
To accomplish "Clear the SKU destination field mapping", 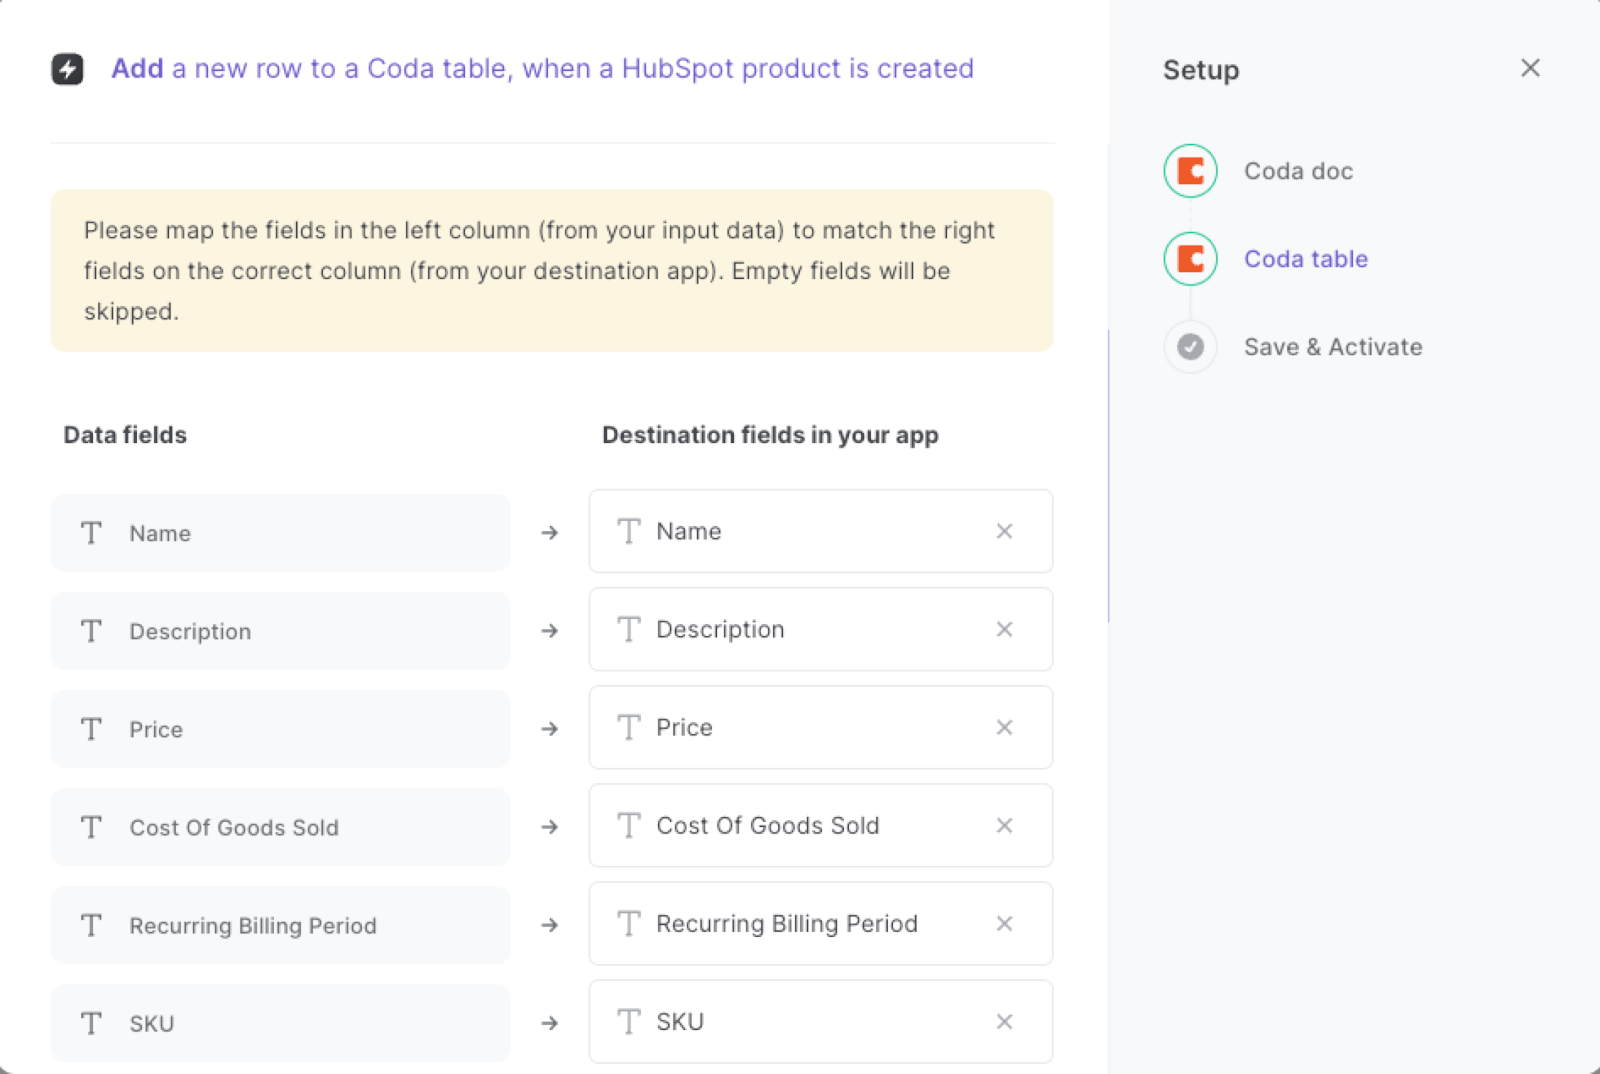I will click(1004, 1021).
